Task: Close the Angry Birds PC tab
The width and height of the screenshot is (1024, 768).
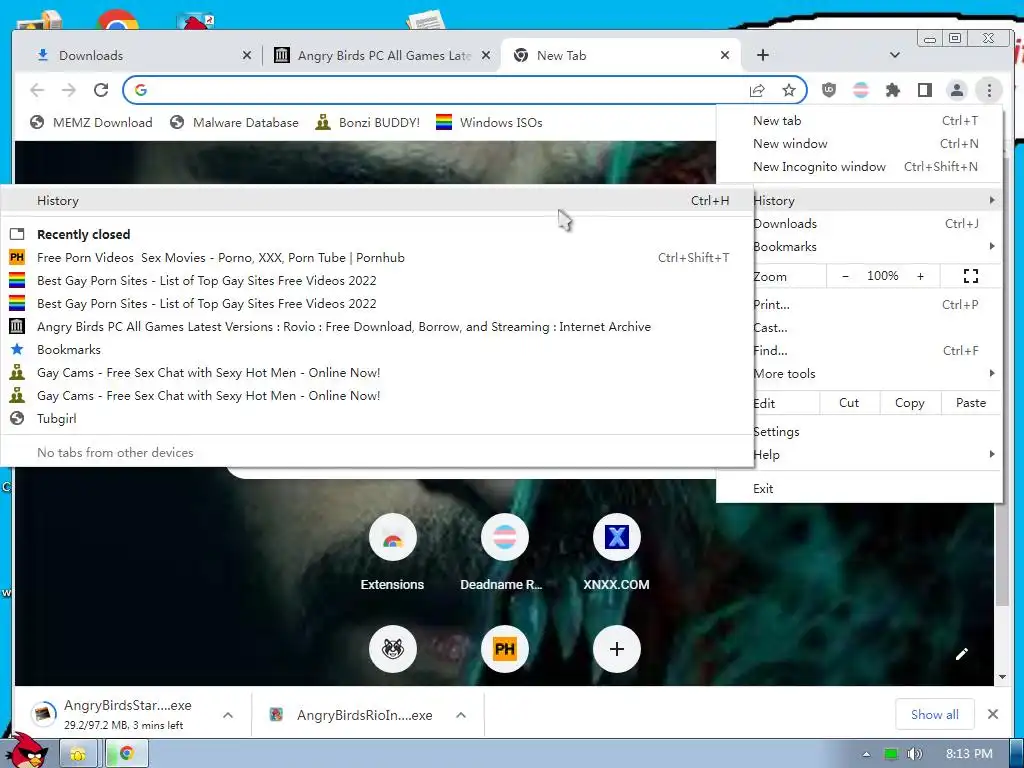Action: click(486, 56)
